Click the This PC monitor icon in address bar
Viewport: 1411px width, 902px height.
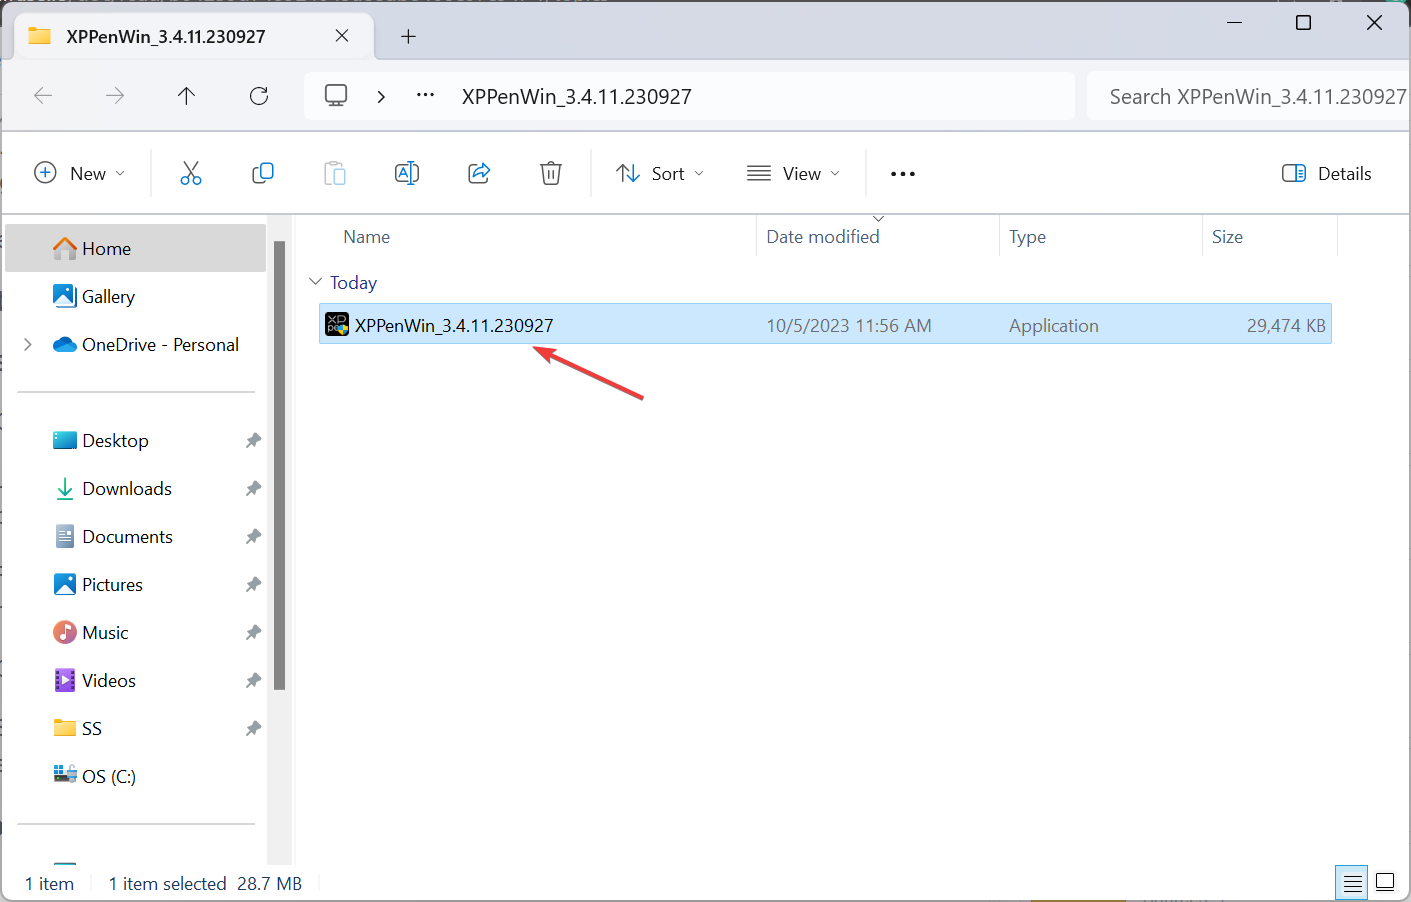pyautogui.click(x=336, y=96)
